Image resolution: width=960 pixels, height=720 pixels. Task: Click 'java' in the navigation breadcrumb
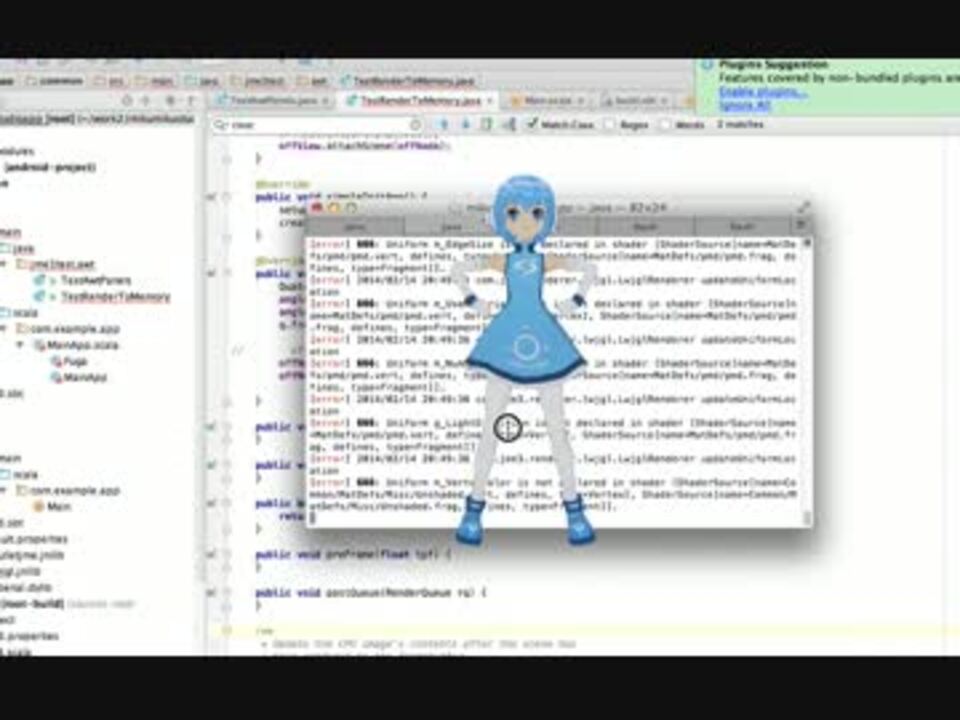203,81
